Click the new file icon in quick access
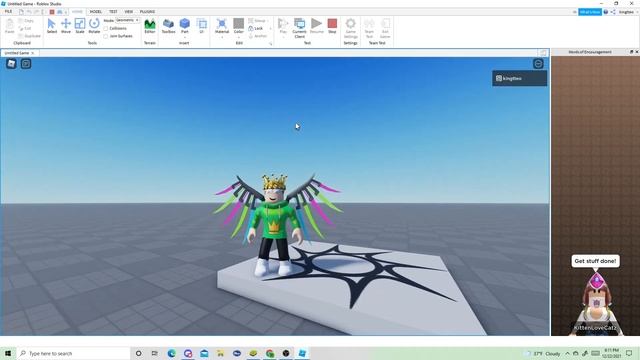Viewport: 640px width, 360px height. click(x=21, y=12)
